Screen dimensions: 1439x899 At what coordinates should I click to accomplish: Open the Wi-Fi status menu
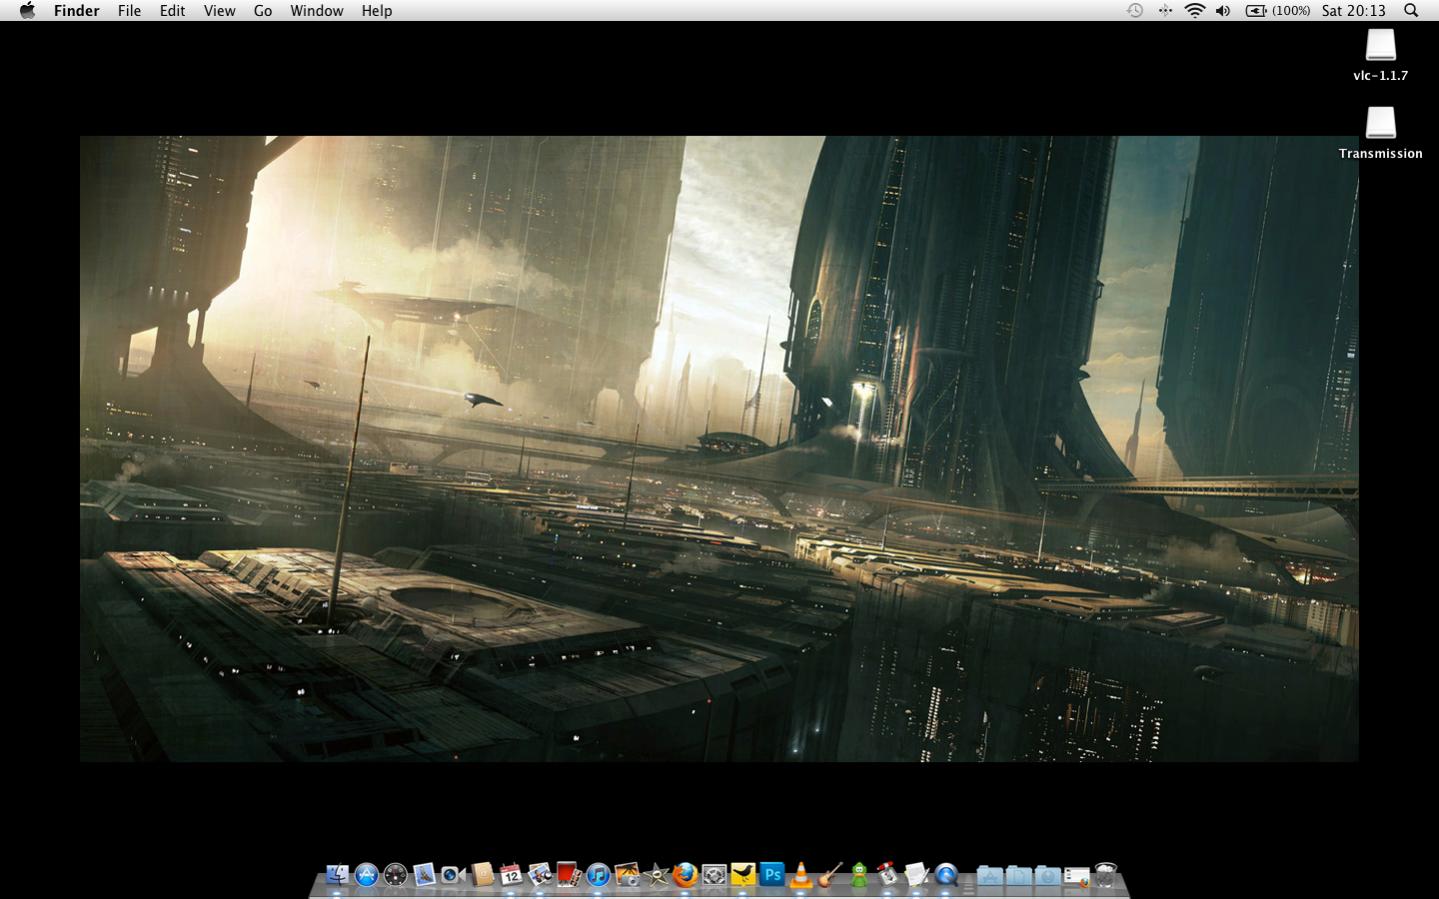click(1195, 10)
